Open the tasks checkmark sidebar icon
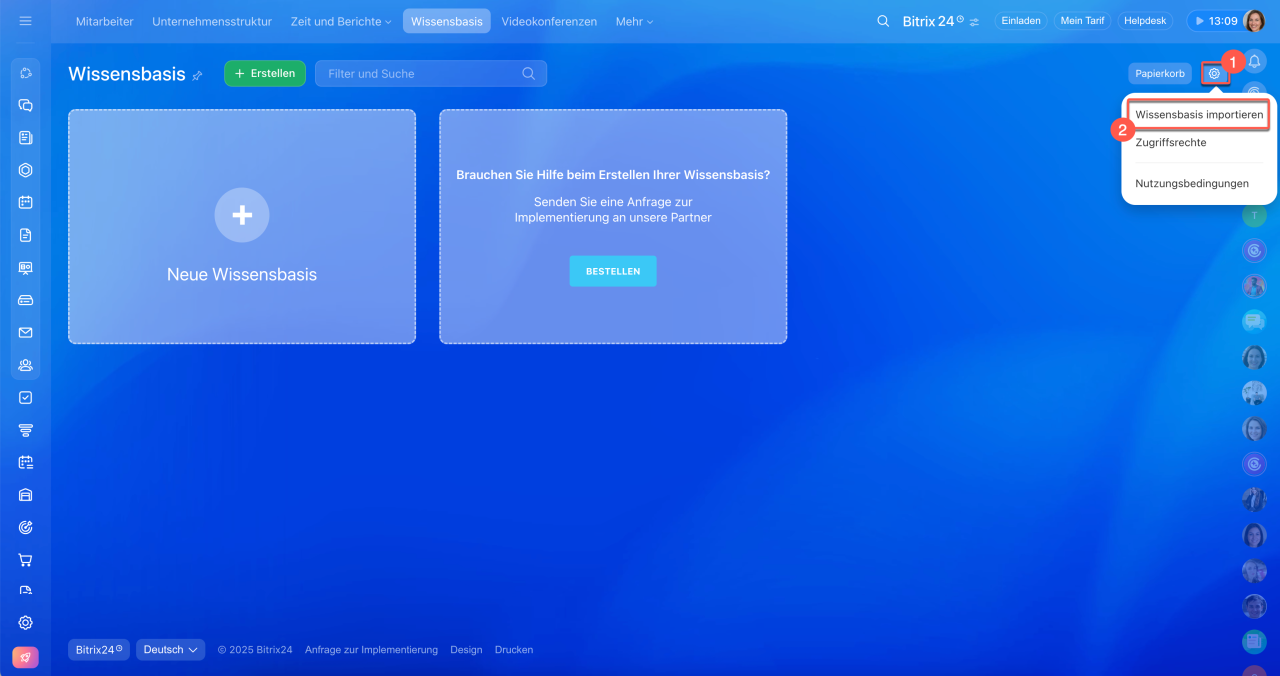1280x676 pixels. [26, 397]
